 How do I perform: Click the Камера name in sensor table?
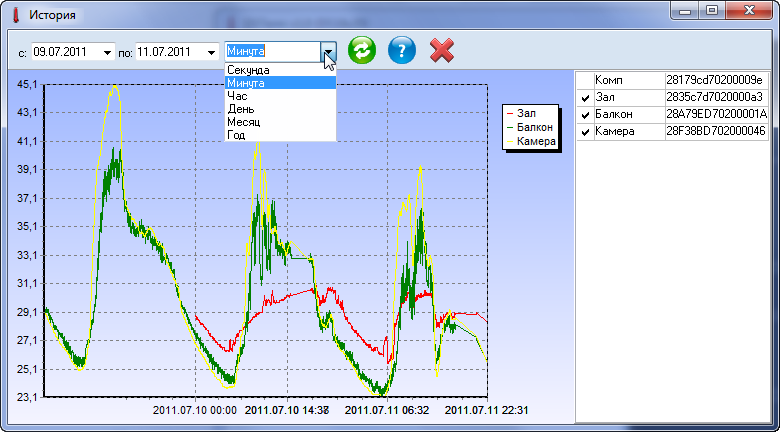tap(615, 131)
